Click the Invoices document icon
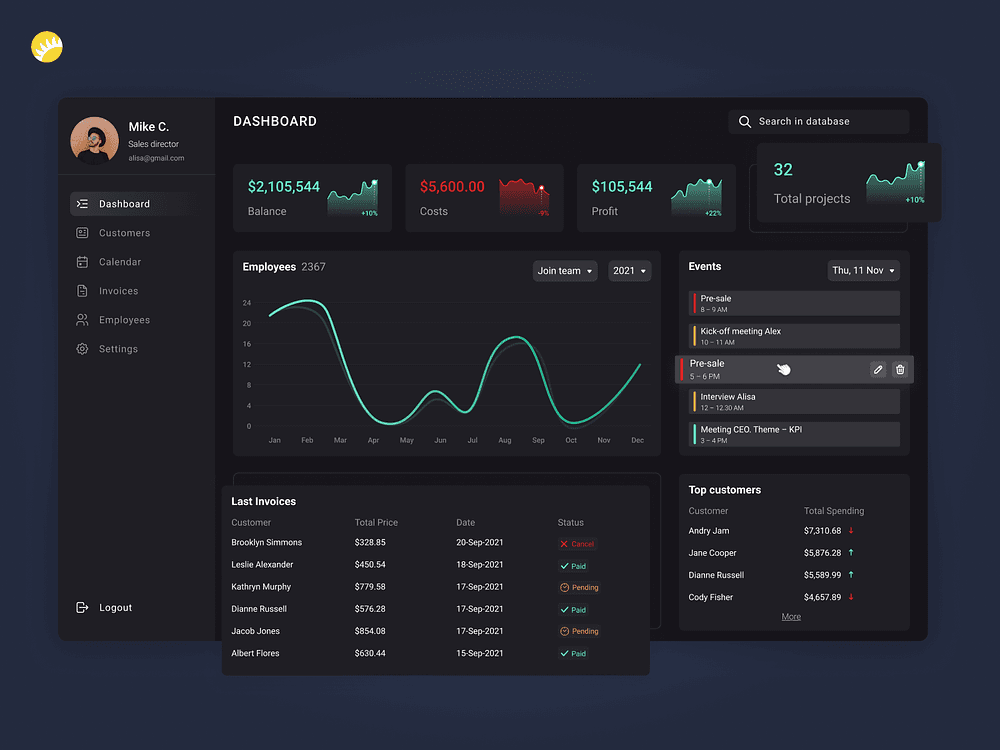The height and width of the screenshot is (750, 1000). point(82,291)
